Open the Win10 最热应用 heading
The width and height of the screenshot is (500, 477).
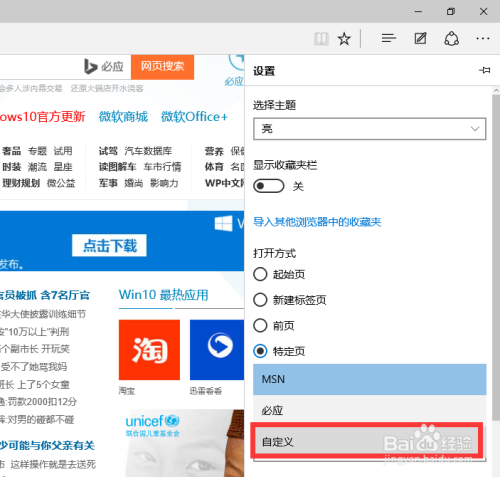click(x=163, y=295)
